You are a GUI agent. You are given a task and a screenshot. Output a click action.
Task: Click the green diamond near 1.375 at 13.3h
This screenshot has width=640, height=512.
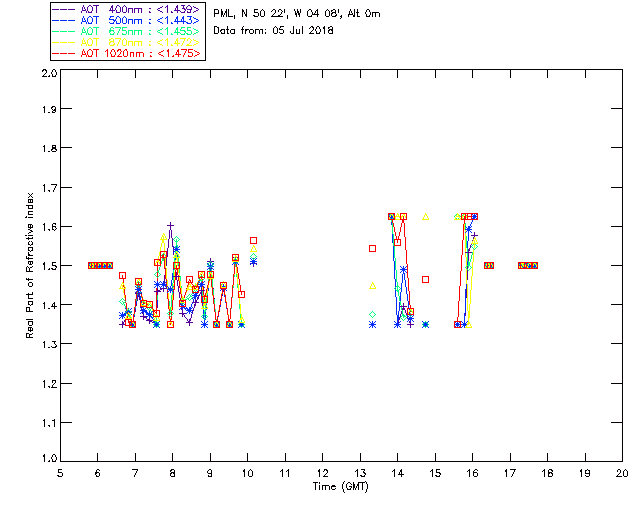point(372,314)
